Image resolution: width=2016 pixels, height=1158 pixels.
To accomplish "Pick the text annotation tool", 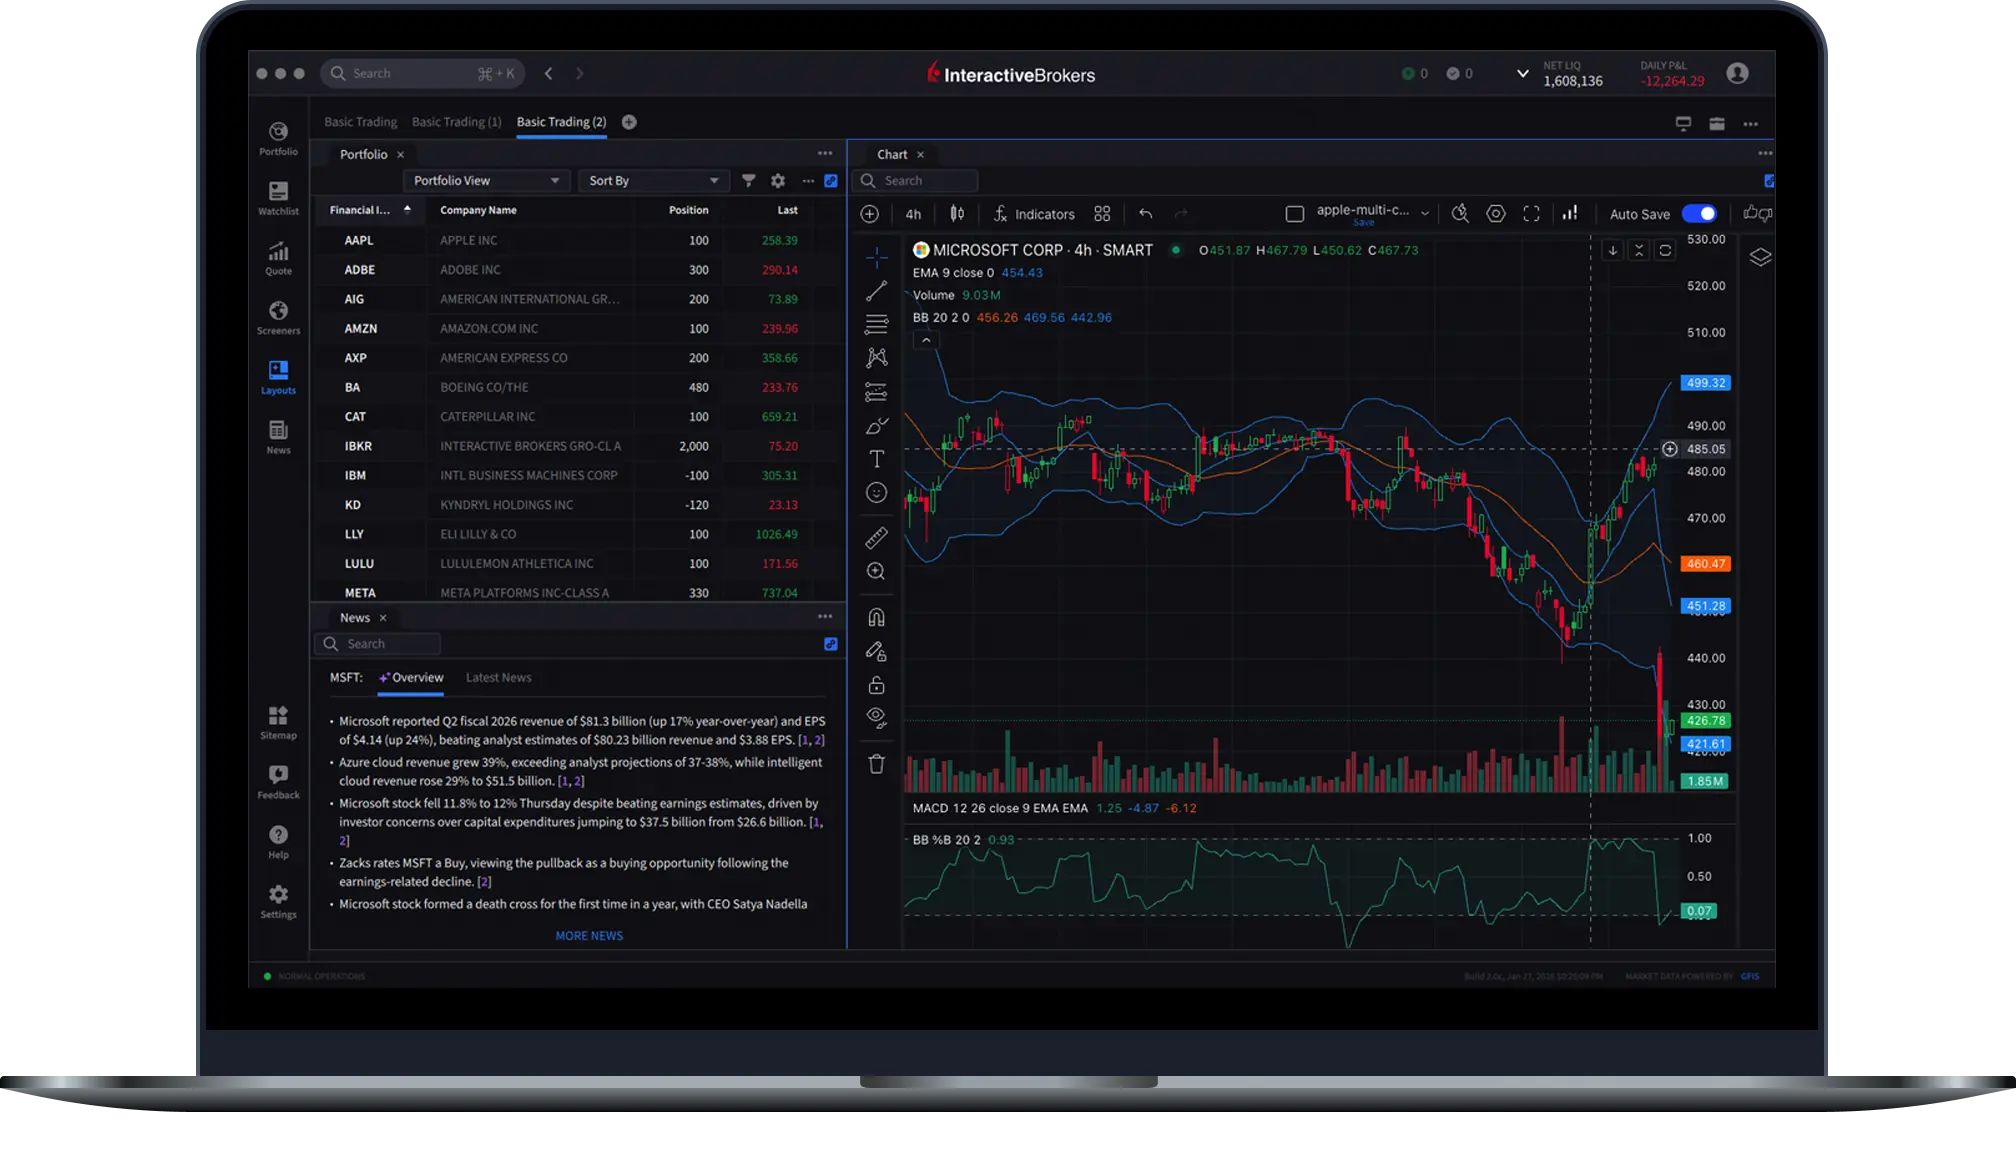I will point(877,459).
